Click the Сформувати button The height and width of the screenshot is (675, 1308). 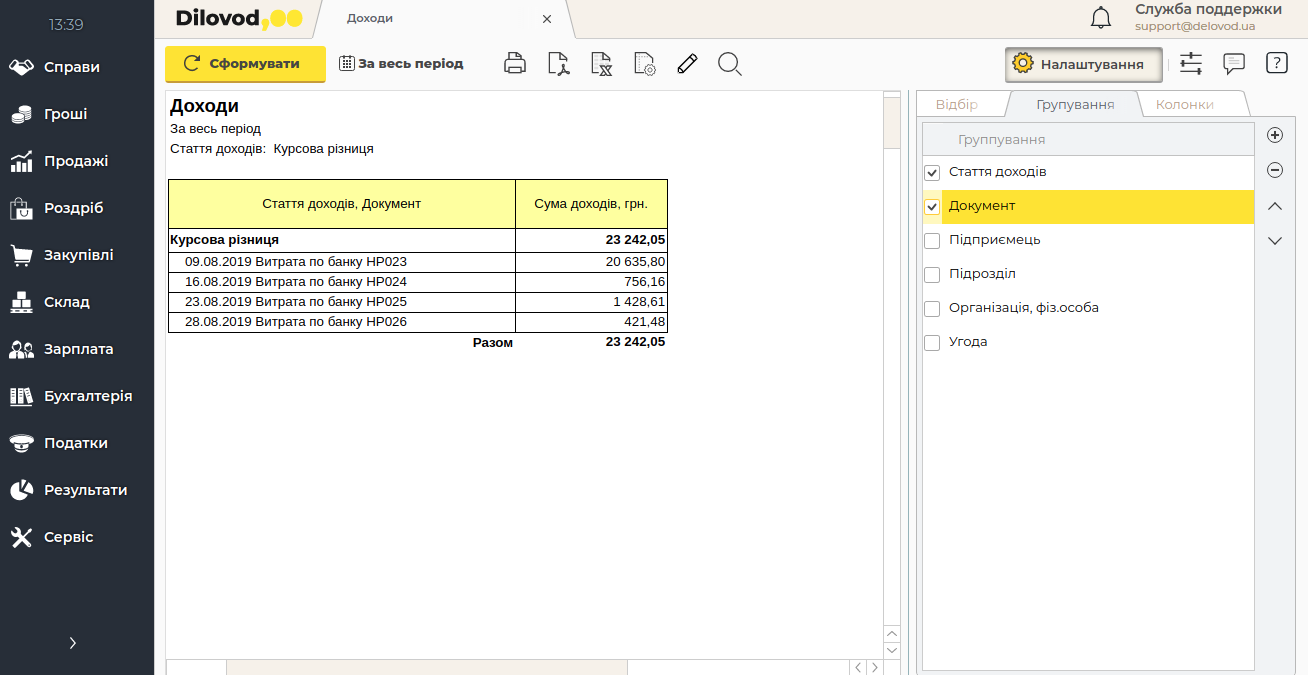pyautogui.click(x=245, y=63)
